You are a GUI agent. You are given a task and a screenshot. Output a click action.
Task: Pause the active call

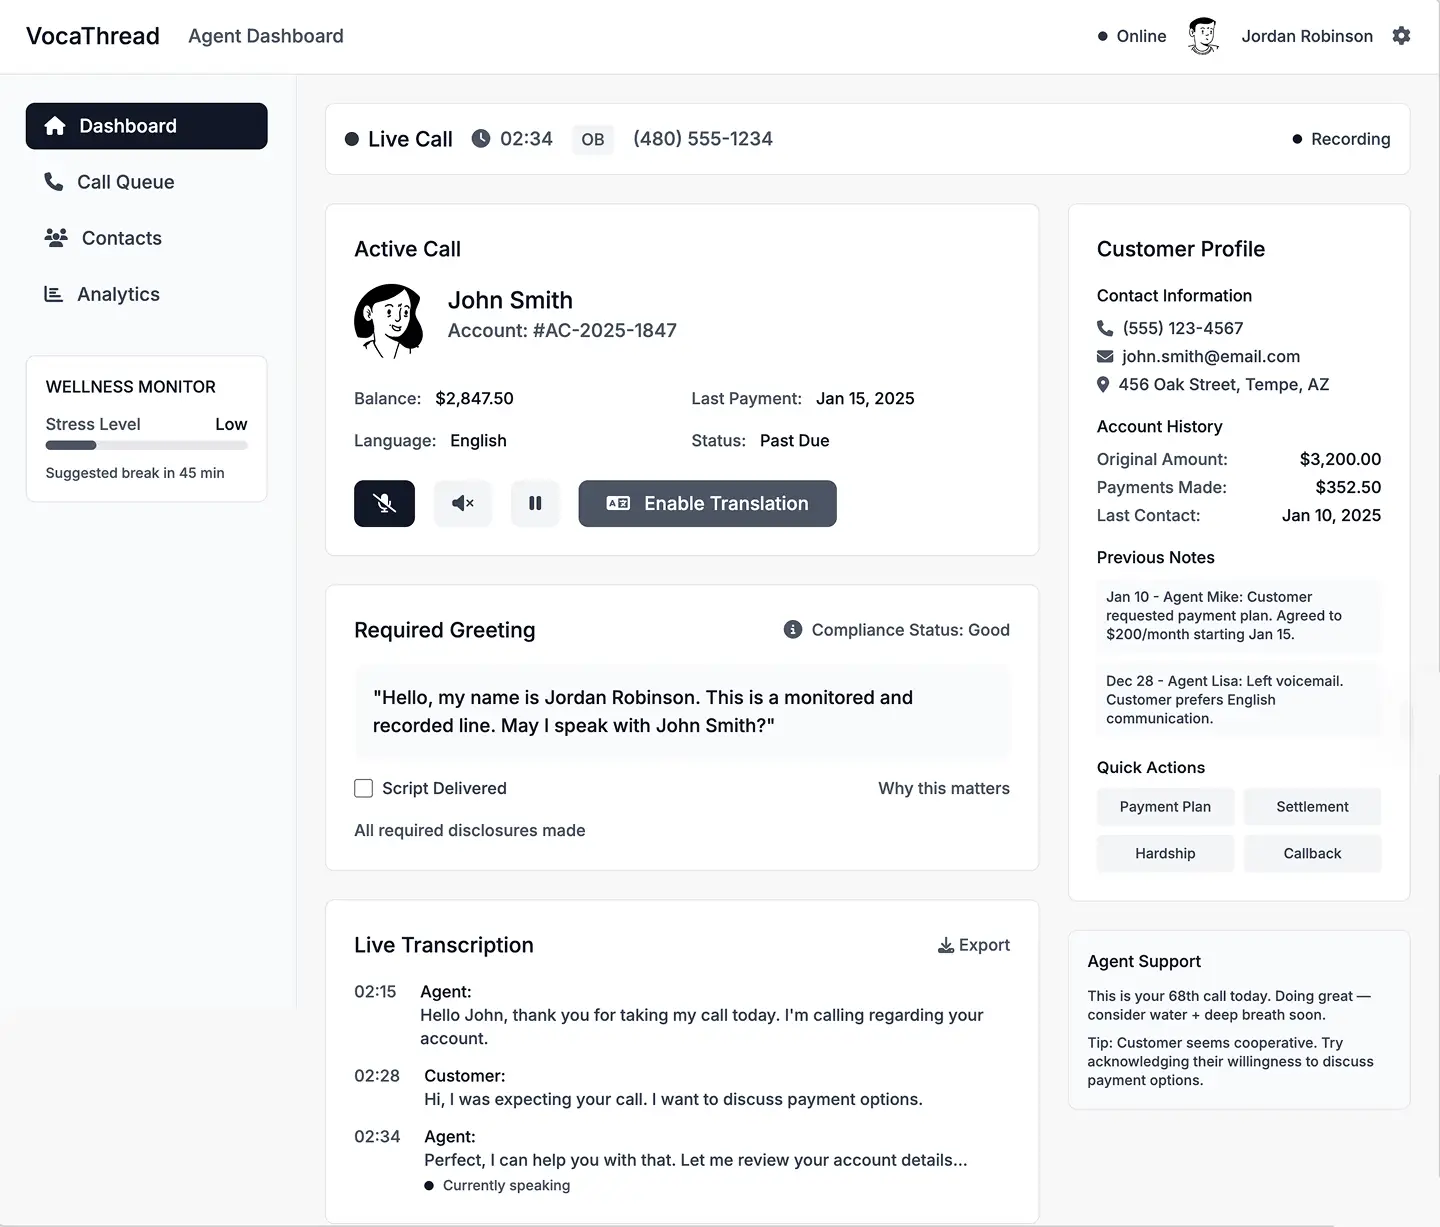click(x=535, y=503)
